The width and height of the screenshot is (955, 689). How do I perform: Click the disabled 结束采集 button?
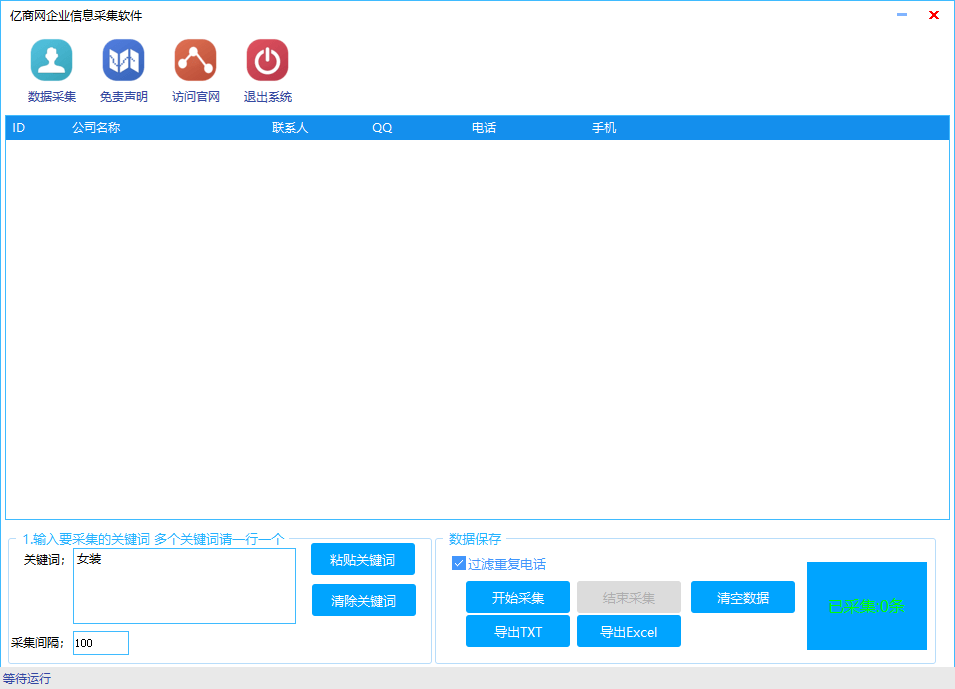click(x=629, y=597)
